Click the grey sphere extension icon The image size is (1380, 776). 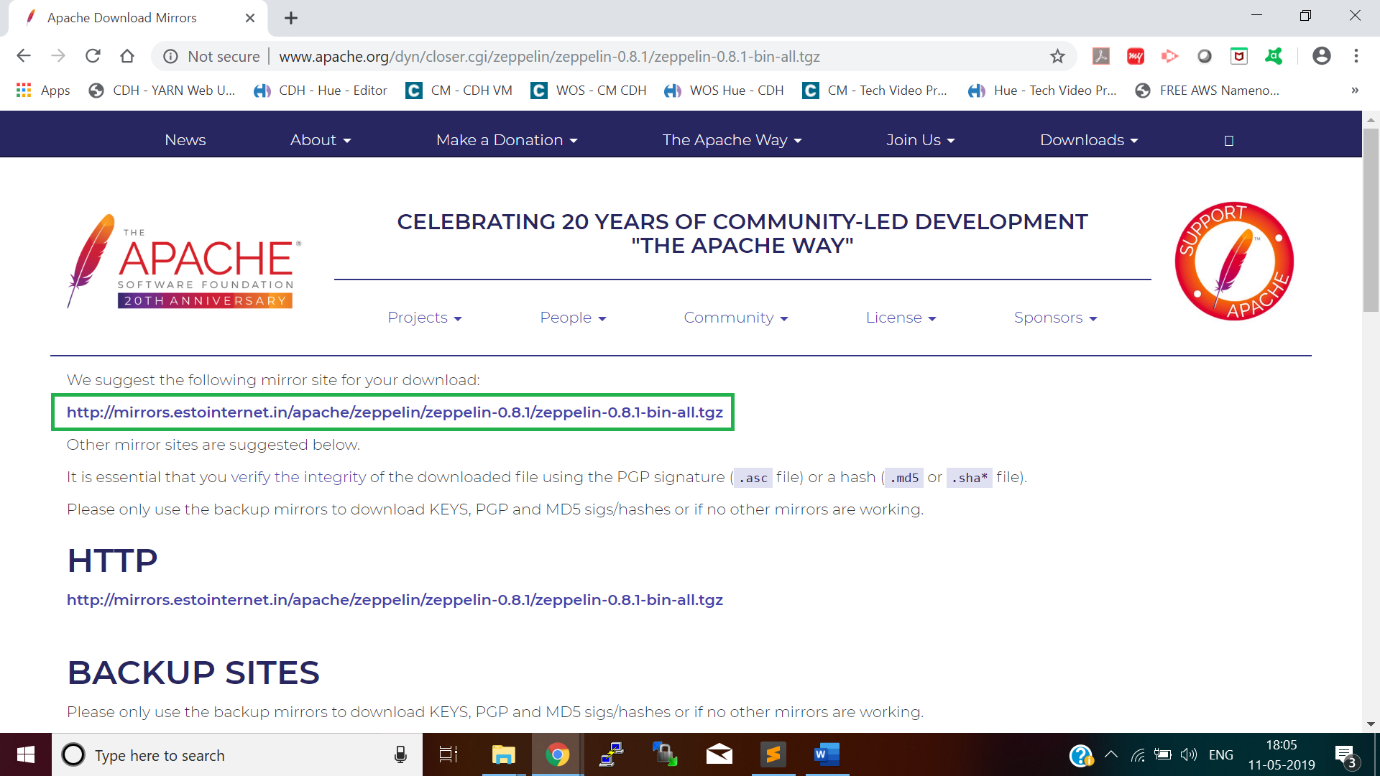pyautogui.click(x=1205, y=57)
